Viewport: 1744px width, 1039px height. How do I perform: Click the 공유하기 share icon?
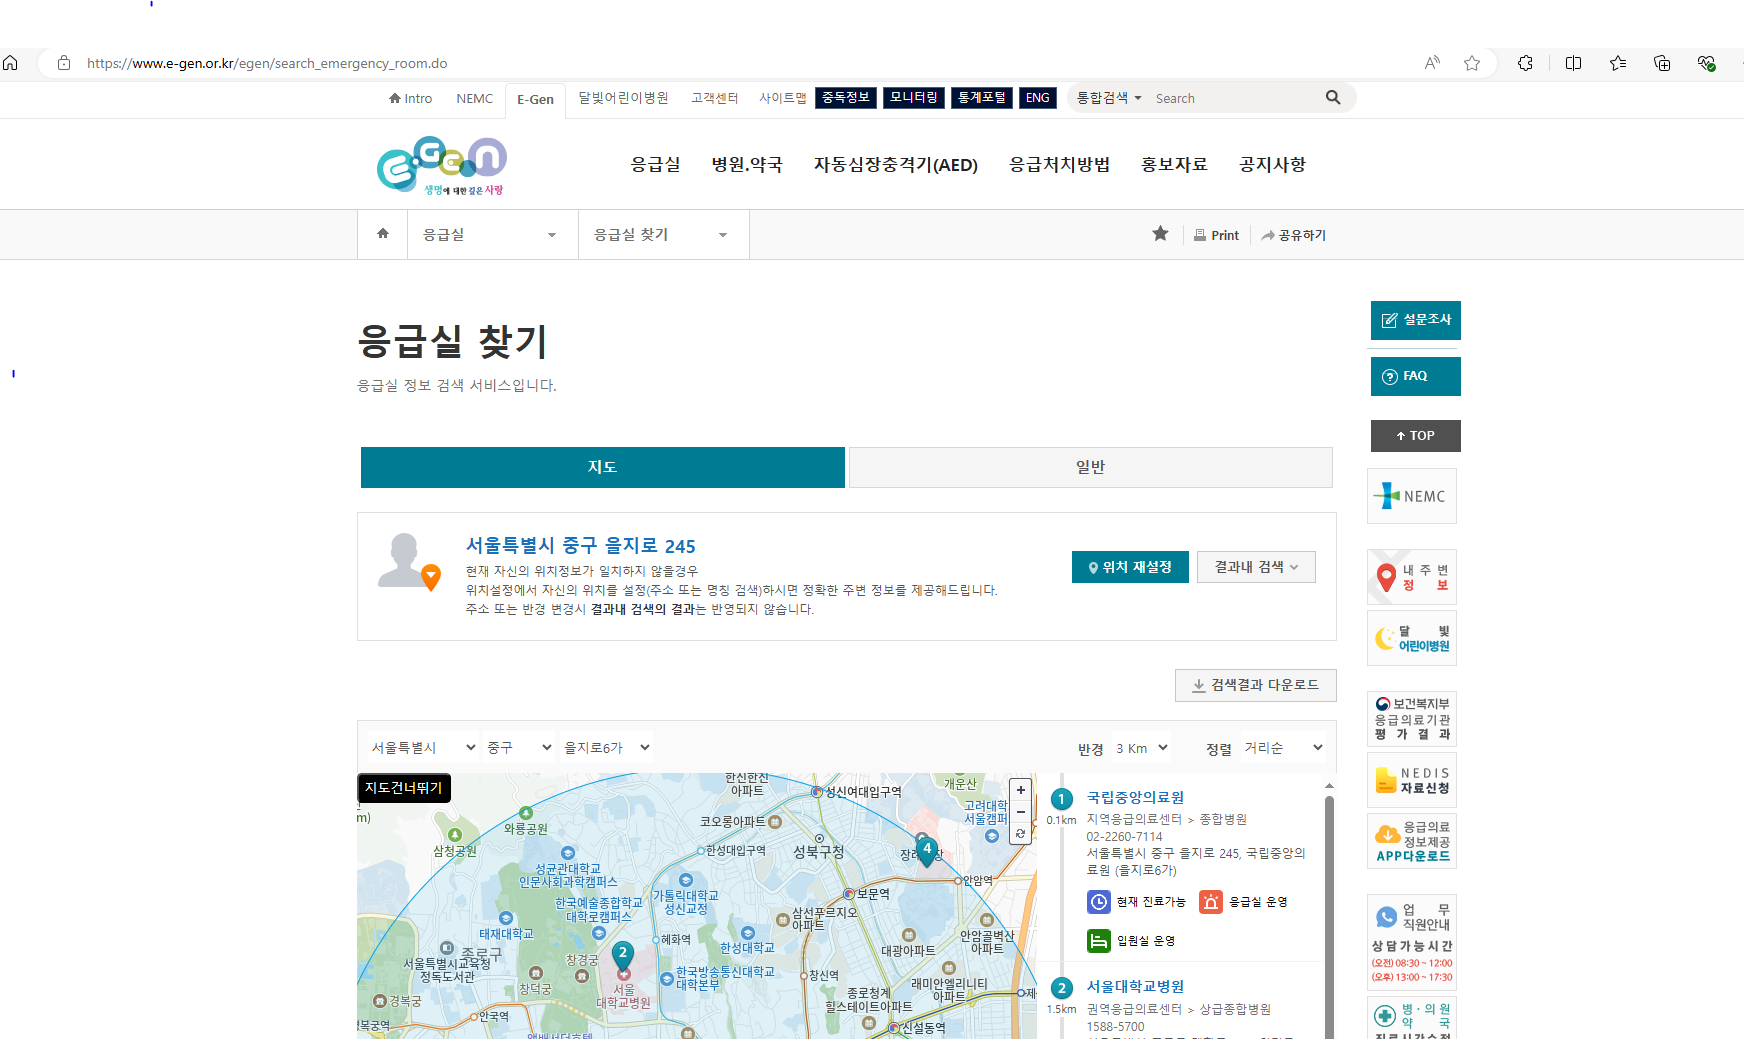coord(1293,234)
